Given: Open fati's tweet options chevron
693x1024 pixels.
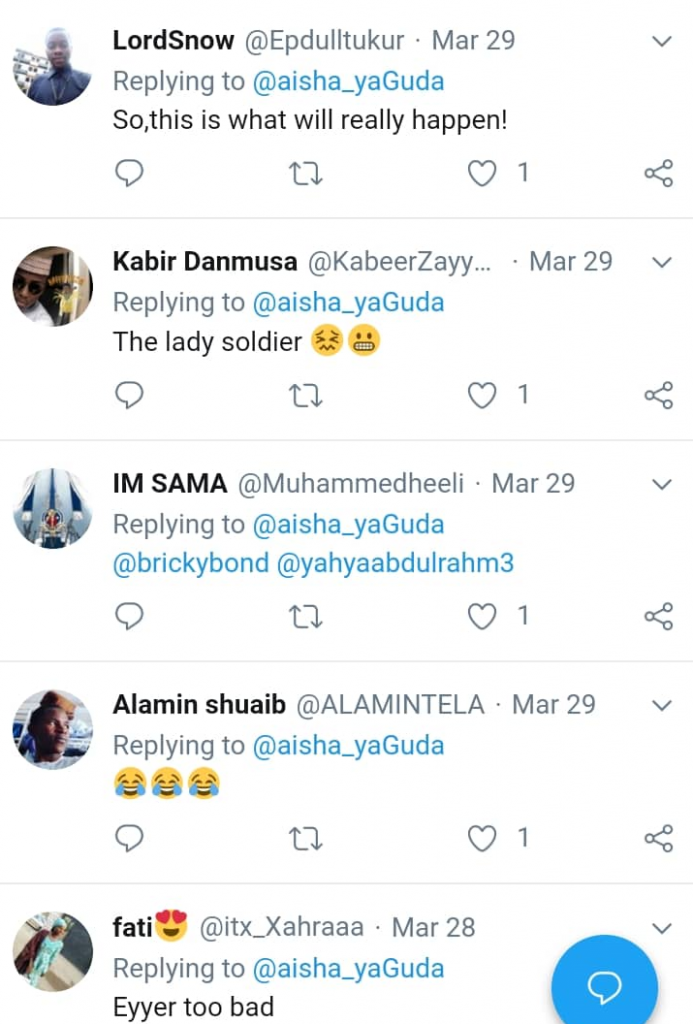Looking at the screenshot, I should pos(661,928).
